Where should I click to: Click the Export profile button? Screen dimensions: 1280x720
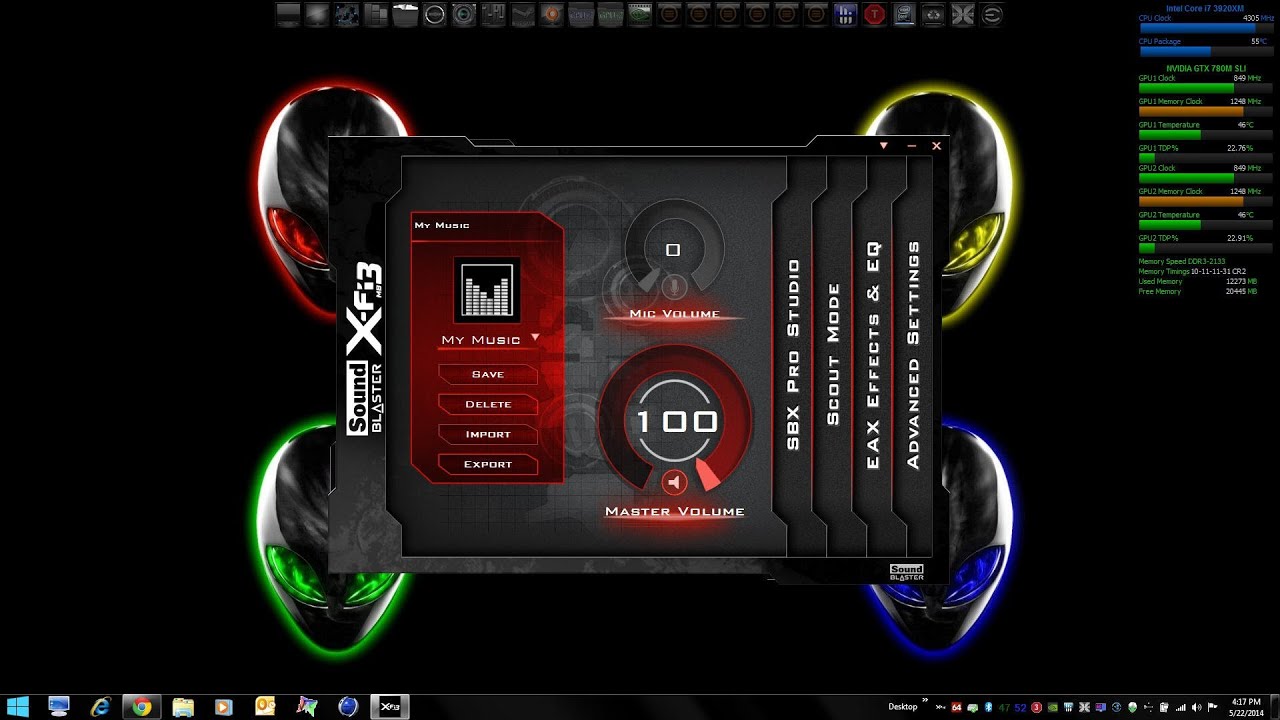(488, 464)
